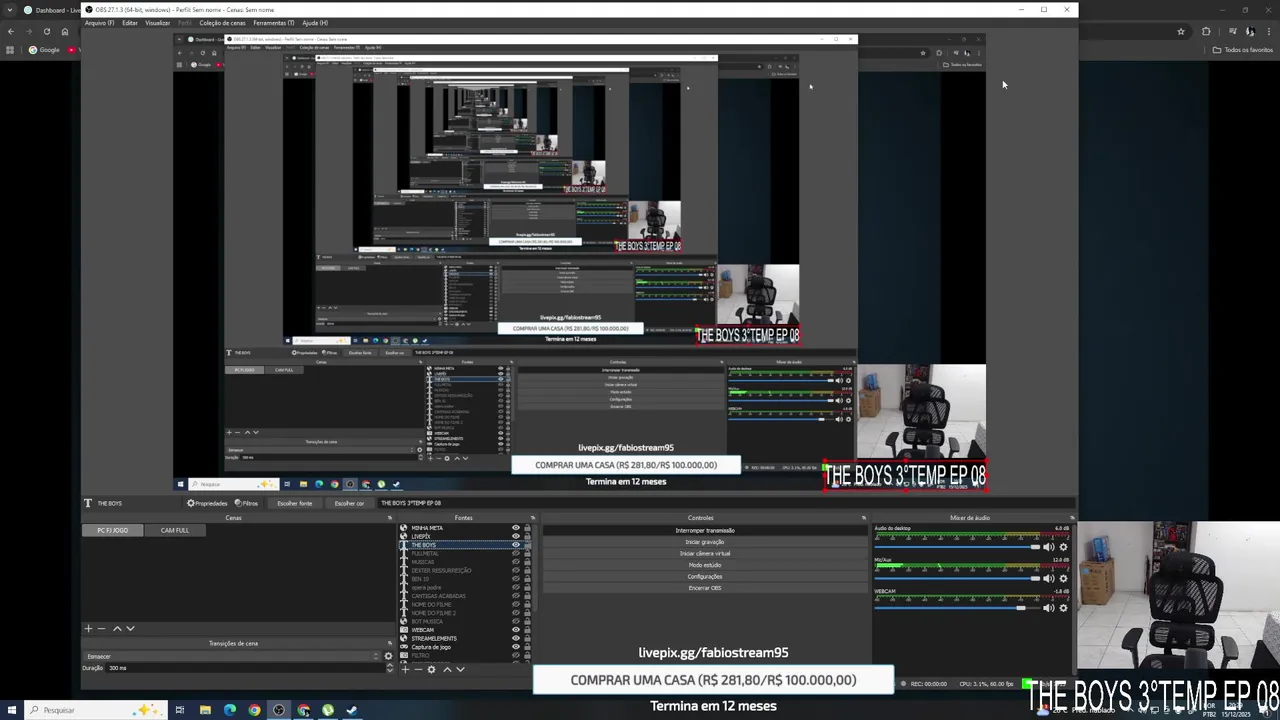Screen dimensions: 1280x720
Task: Move the selected scene up
Action: (117, 628)
